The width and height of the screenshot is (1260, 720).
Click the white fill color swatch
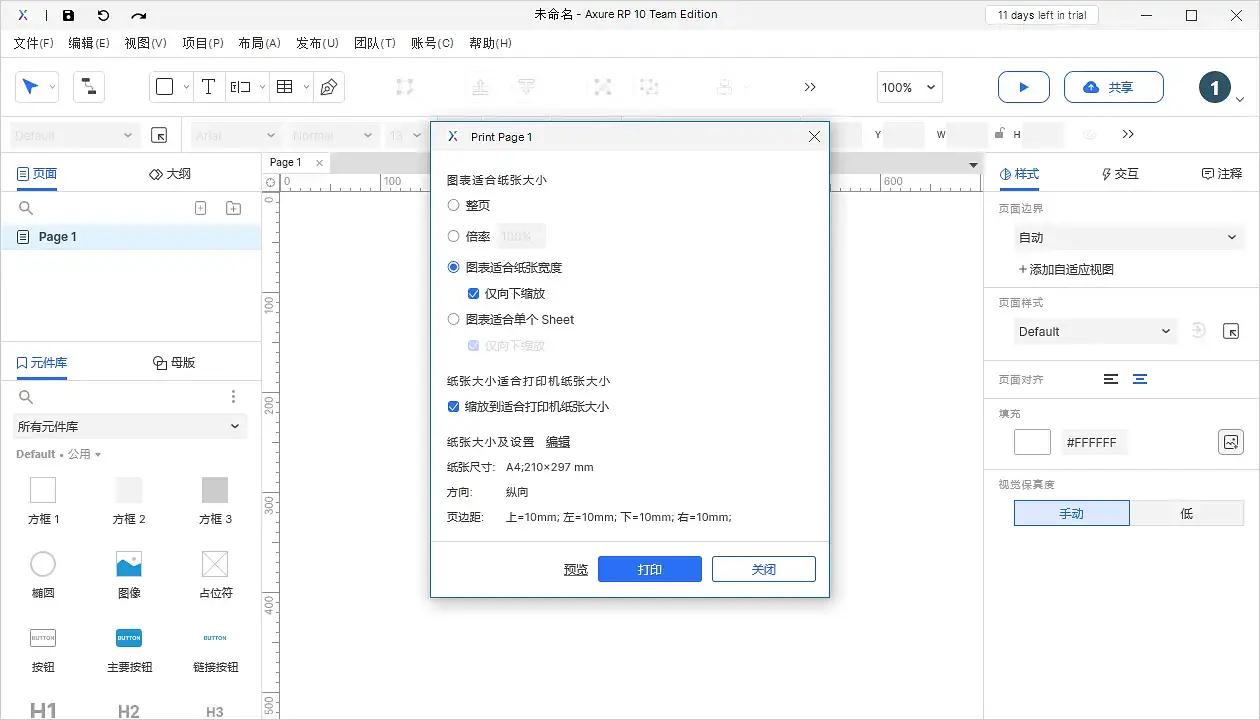[x=1031, y=441]
